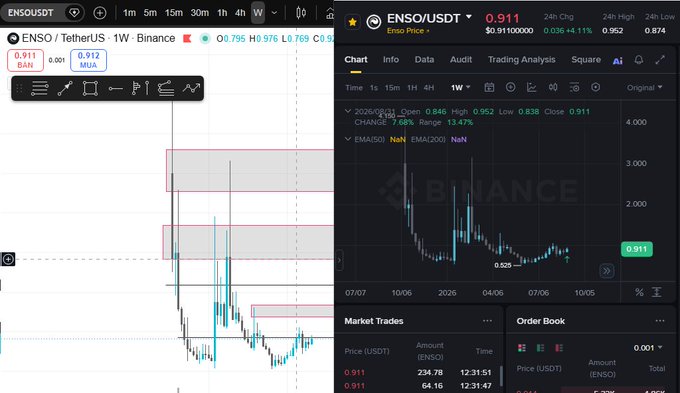Switch TradingView chart to 1h interval
Viewport: 680px width, 393px height.
point(222,13)
